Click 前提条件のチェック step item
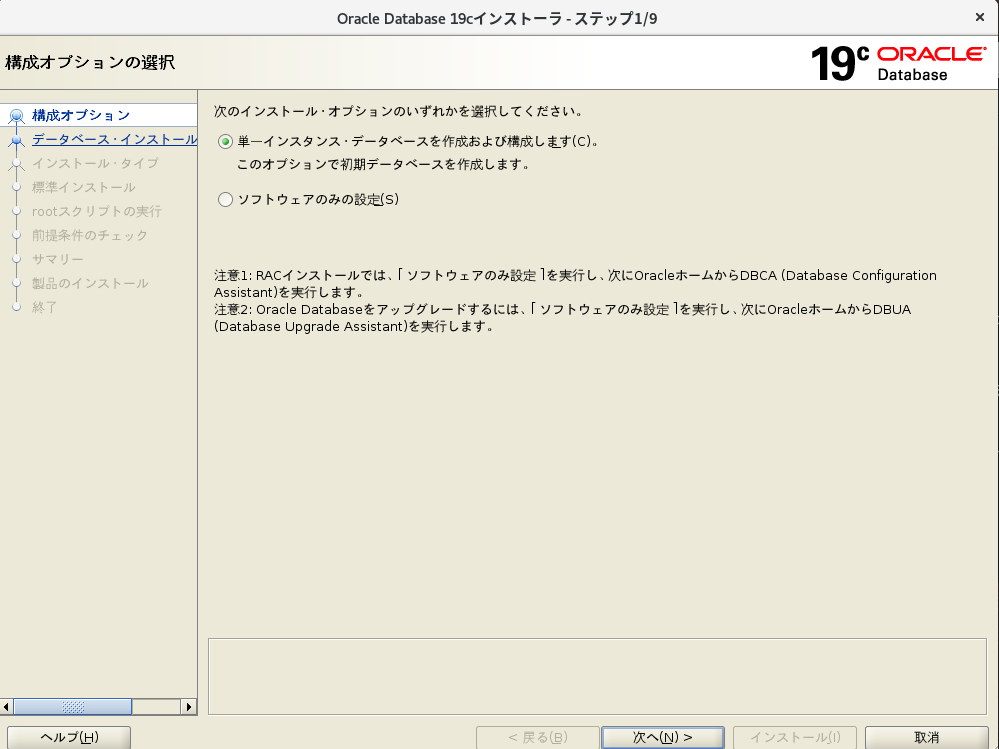The image size is (999, 749). pyautogui.click(x=90, y=235)
